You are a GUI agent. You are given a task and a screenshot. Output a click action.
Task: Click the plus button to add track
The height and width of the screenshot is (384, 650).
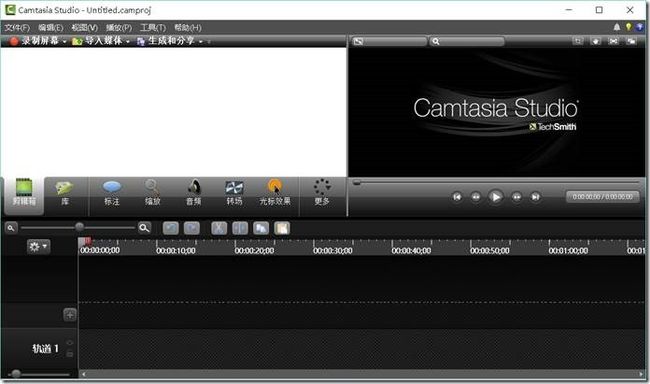pos(70,315)
